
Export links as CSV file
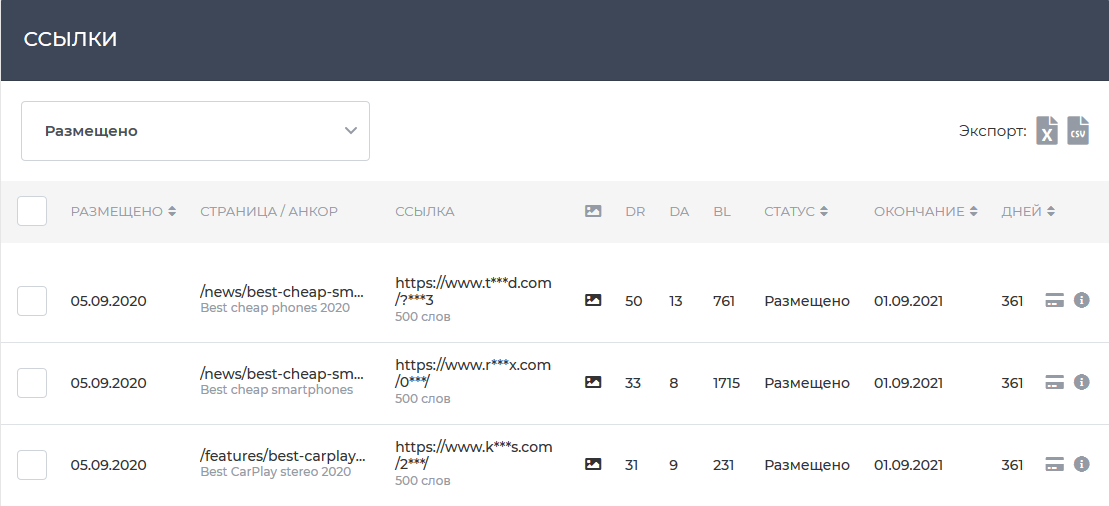(x=1078, y=131)
